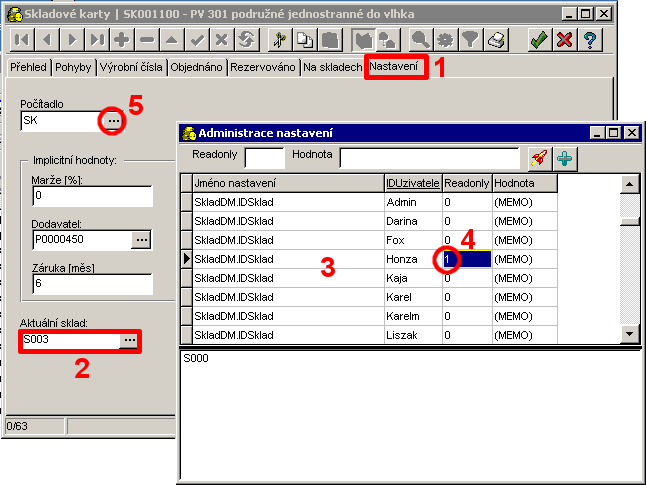Screen dimensions: 646x485
Task: Open help with the question mark icon
Action: click(x=591, y=40)
